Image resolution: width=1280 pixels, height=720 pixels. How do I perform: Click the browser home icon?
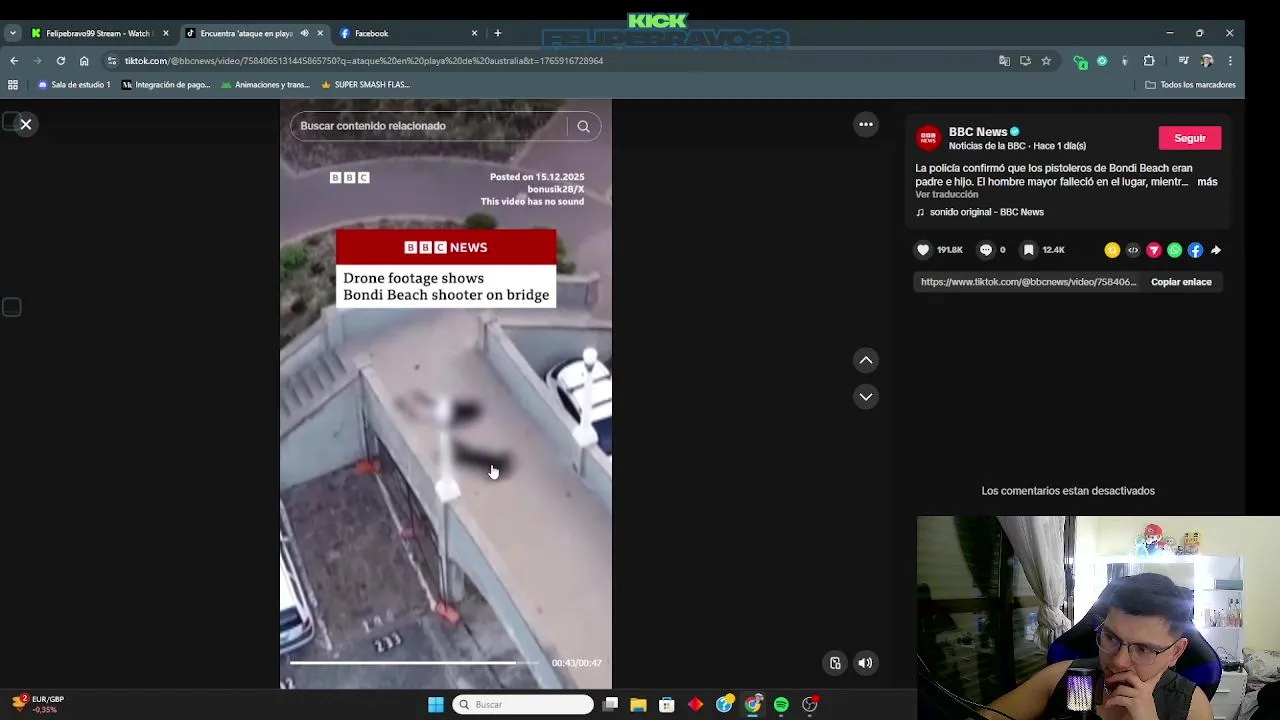[x=84, y=61]
